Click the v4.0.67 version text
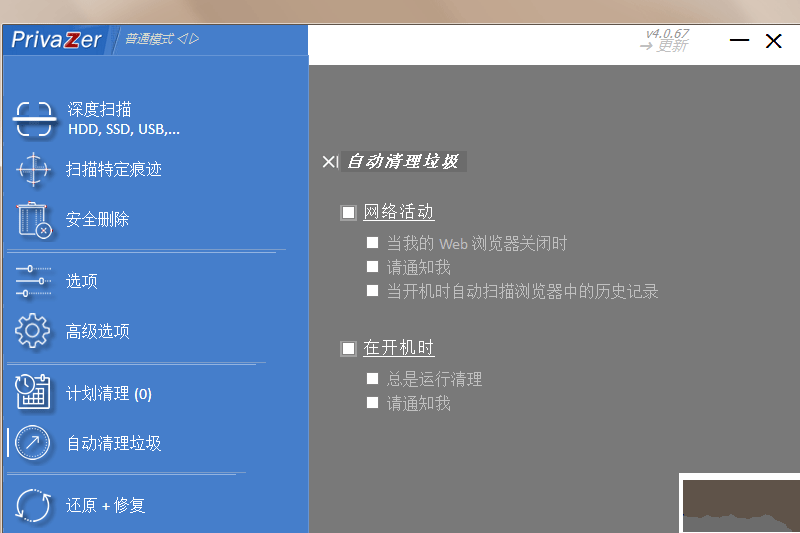 (x=667, y=34)
